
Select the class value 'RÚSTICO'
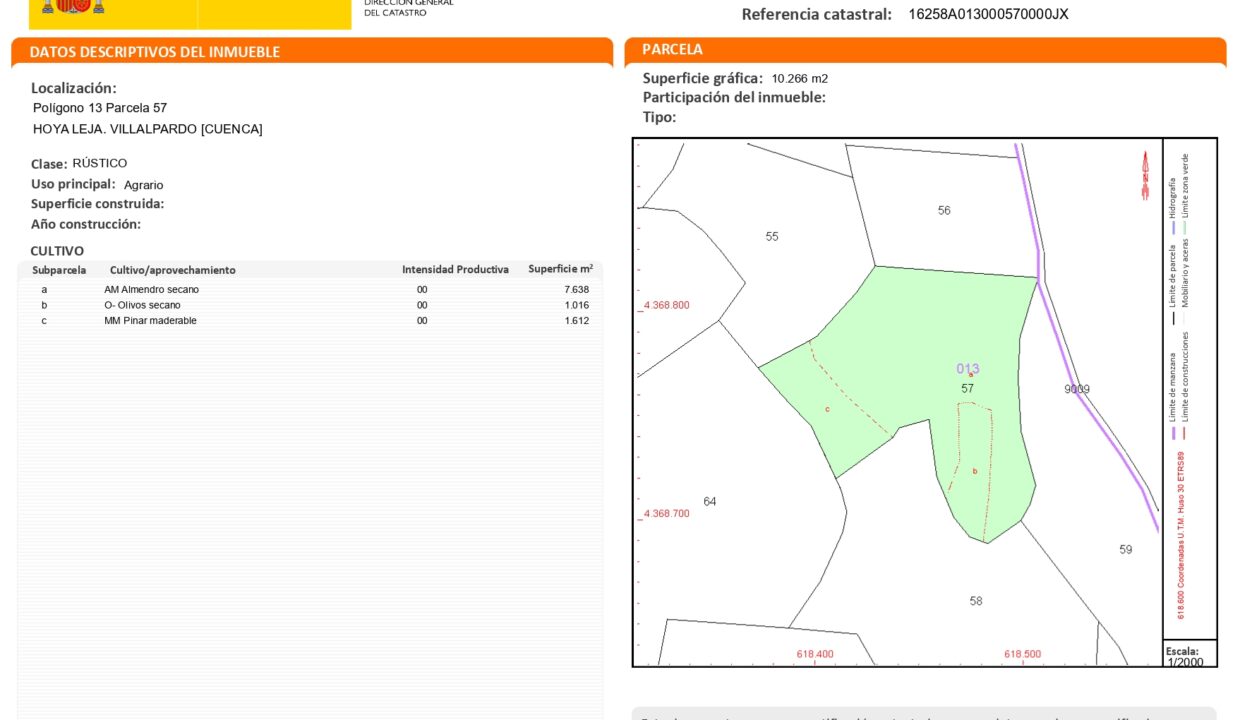pos(100,163)
